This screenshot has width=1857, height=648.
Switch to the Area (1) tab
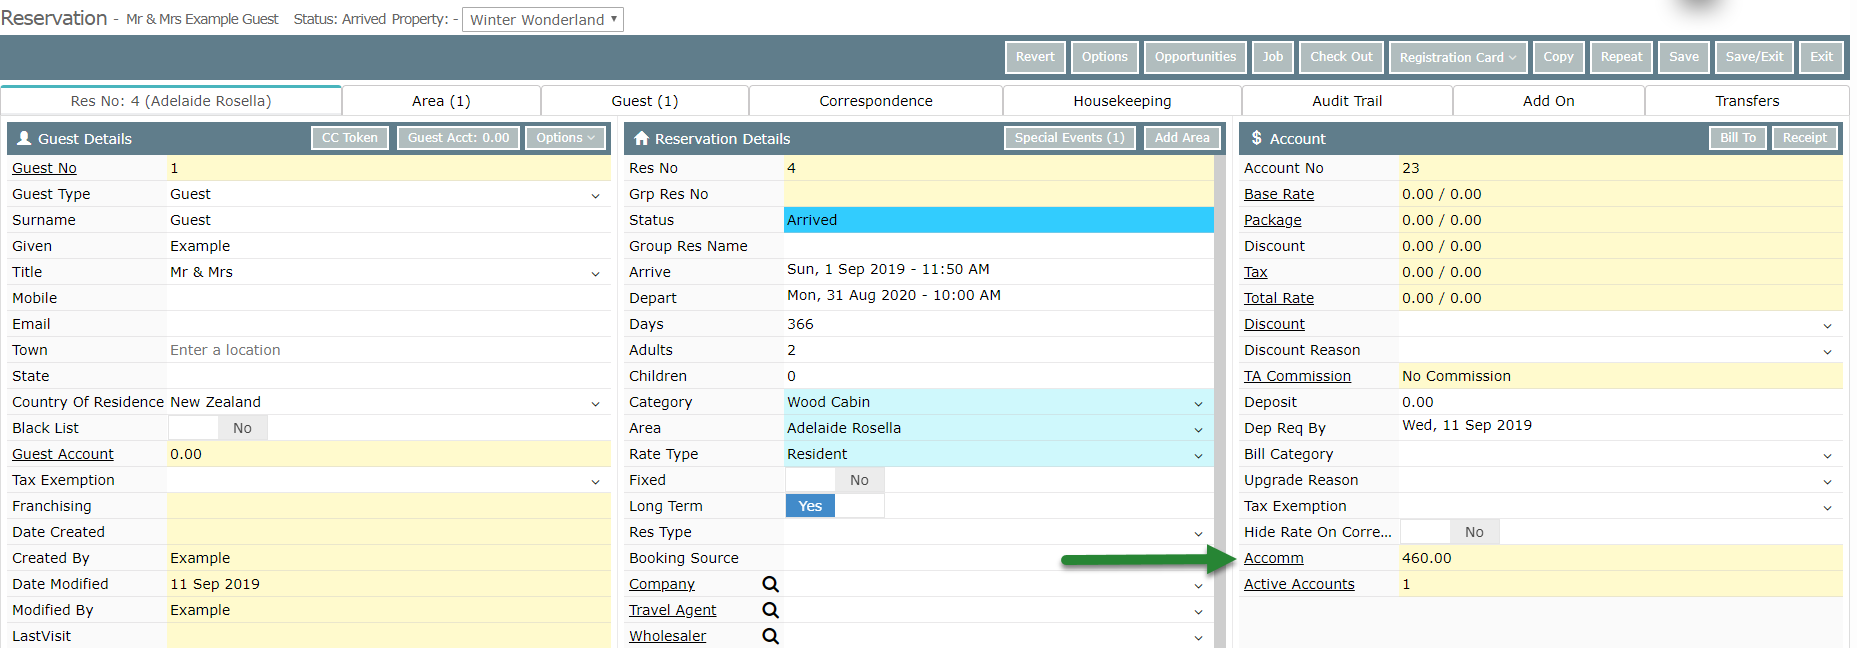coord(441,101)
